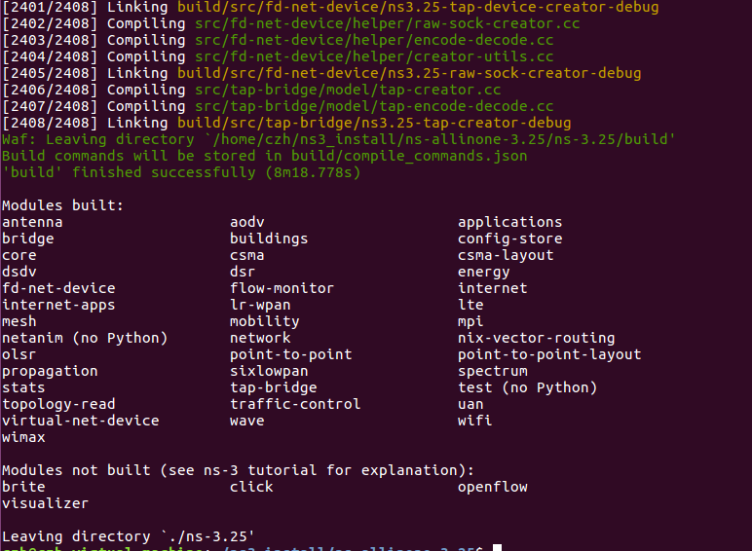This screenshot has width=752, height=552.
Task: Click the 'brite' not-built module
Action: [x=24, y=487]
